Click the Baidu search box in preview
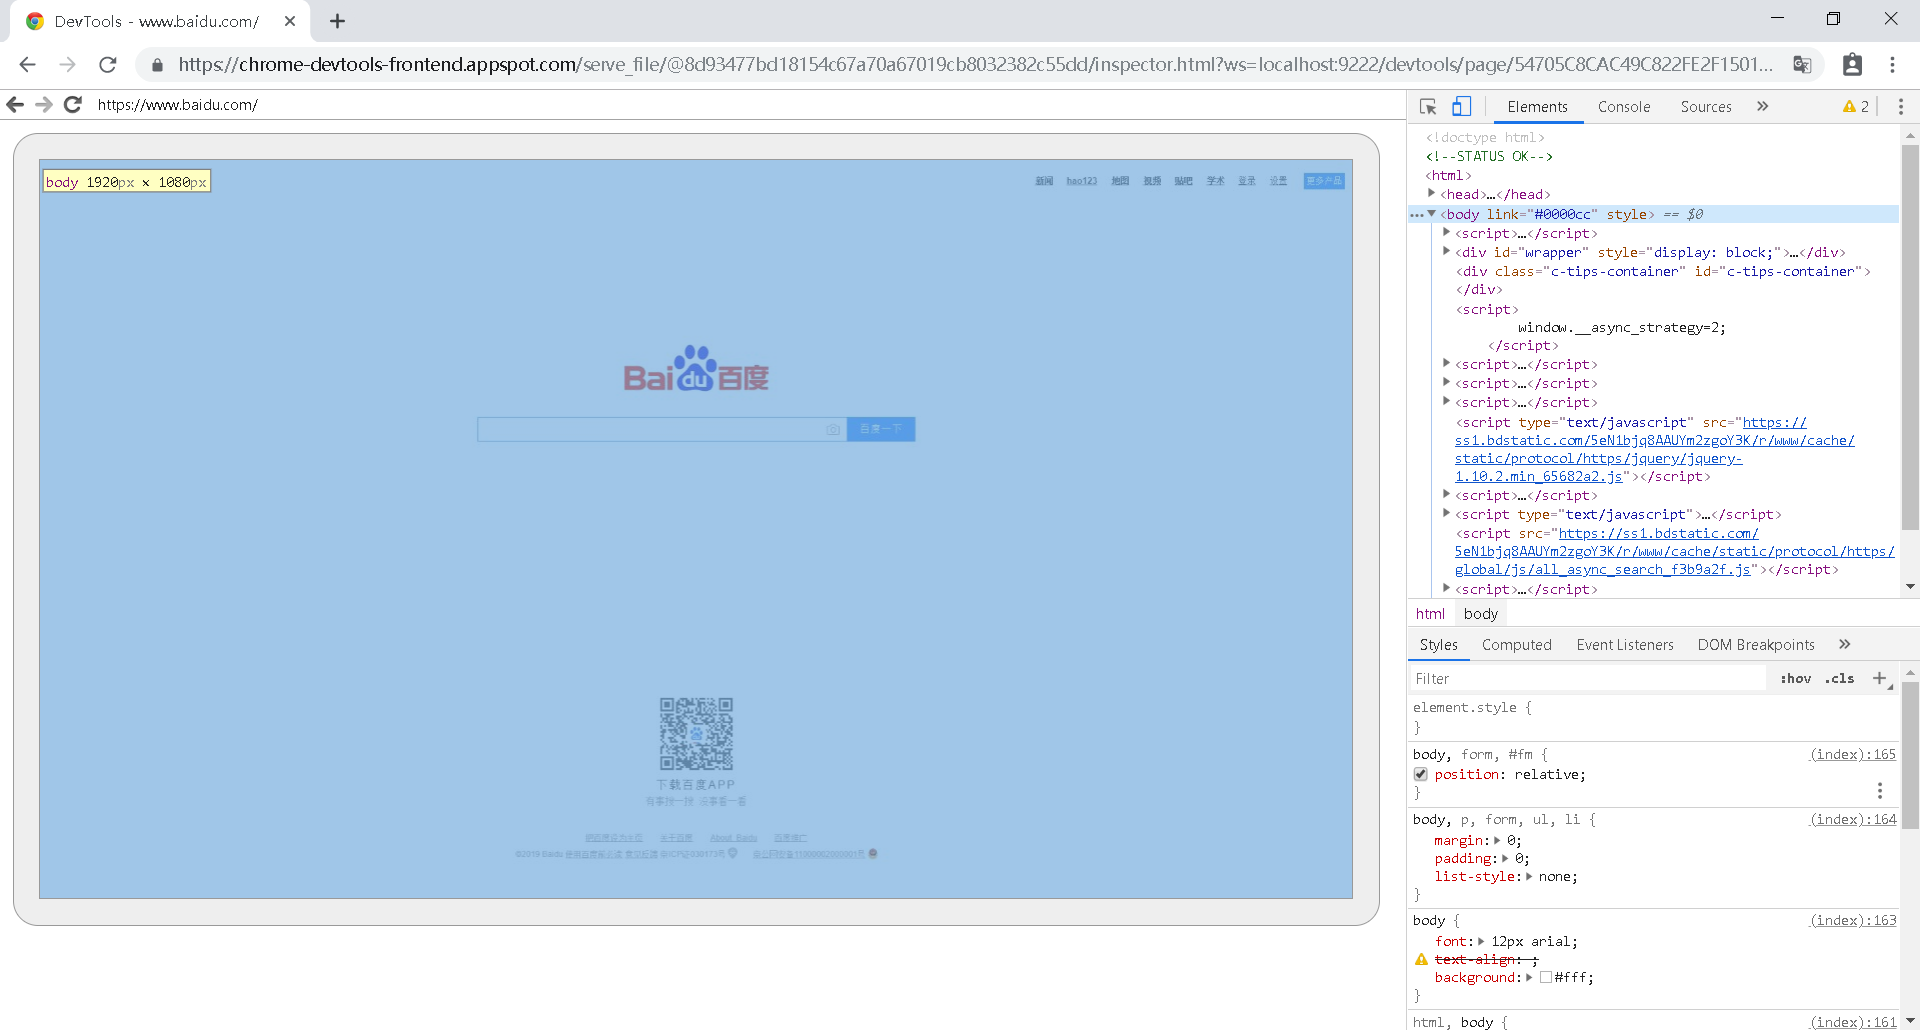 click(661, 429)
